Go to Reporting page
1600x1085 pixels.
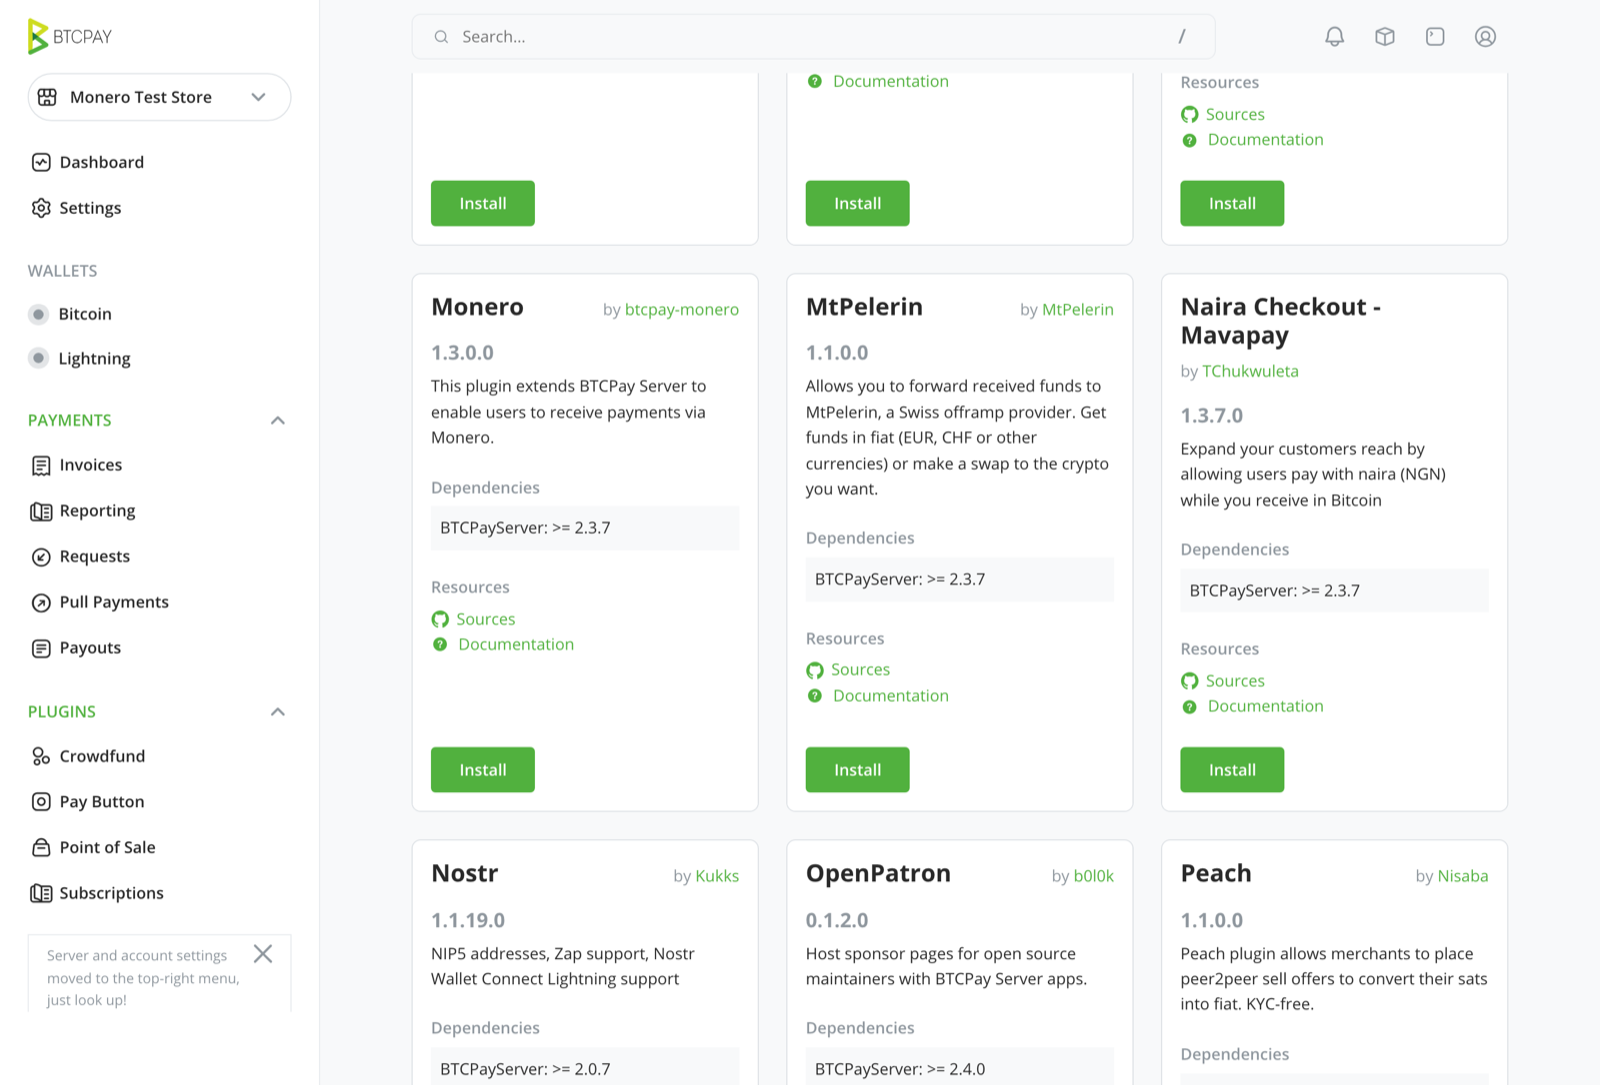click(x=97, y=511)
